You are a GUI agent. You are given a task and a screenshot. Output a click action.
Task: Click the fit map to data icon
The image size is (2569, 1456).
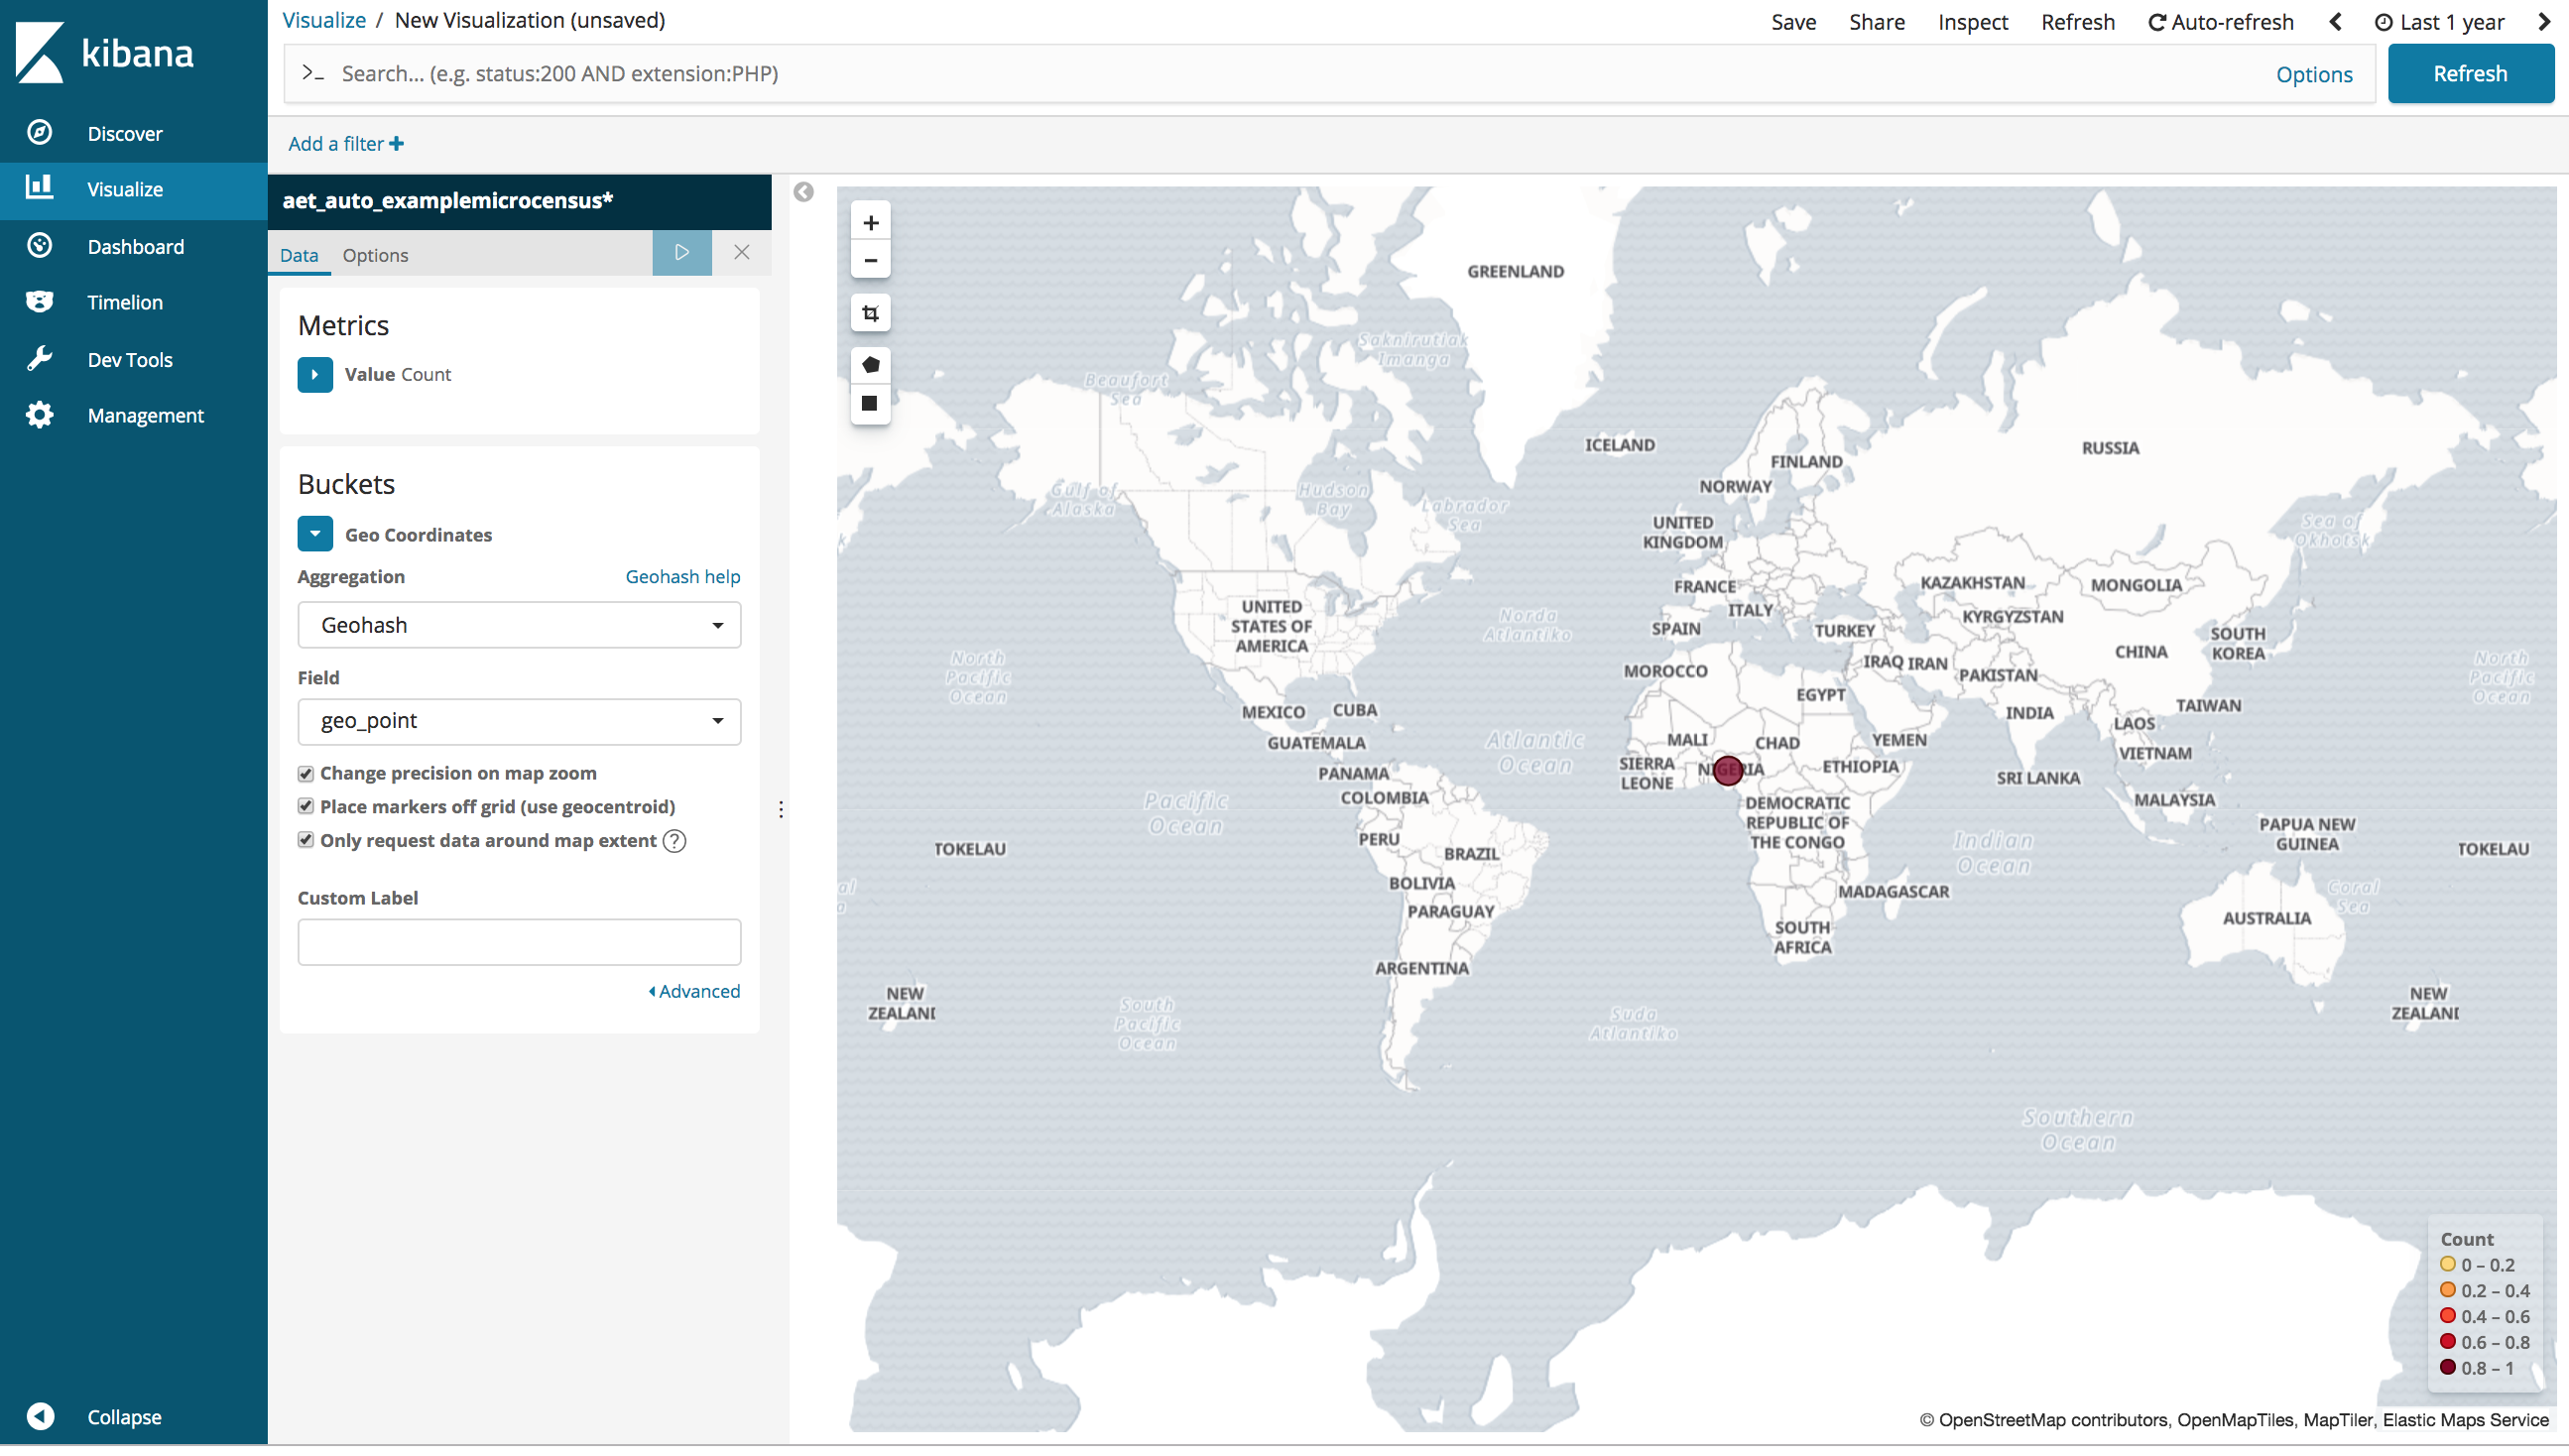point(870,312)
